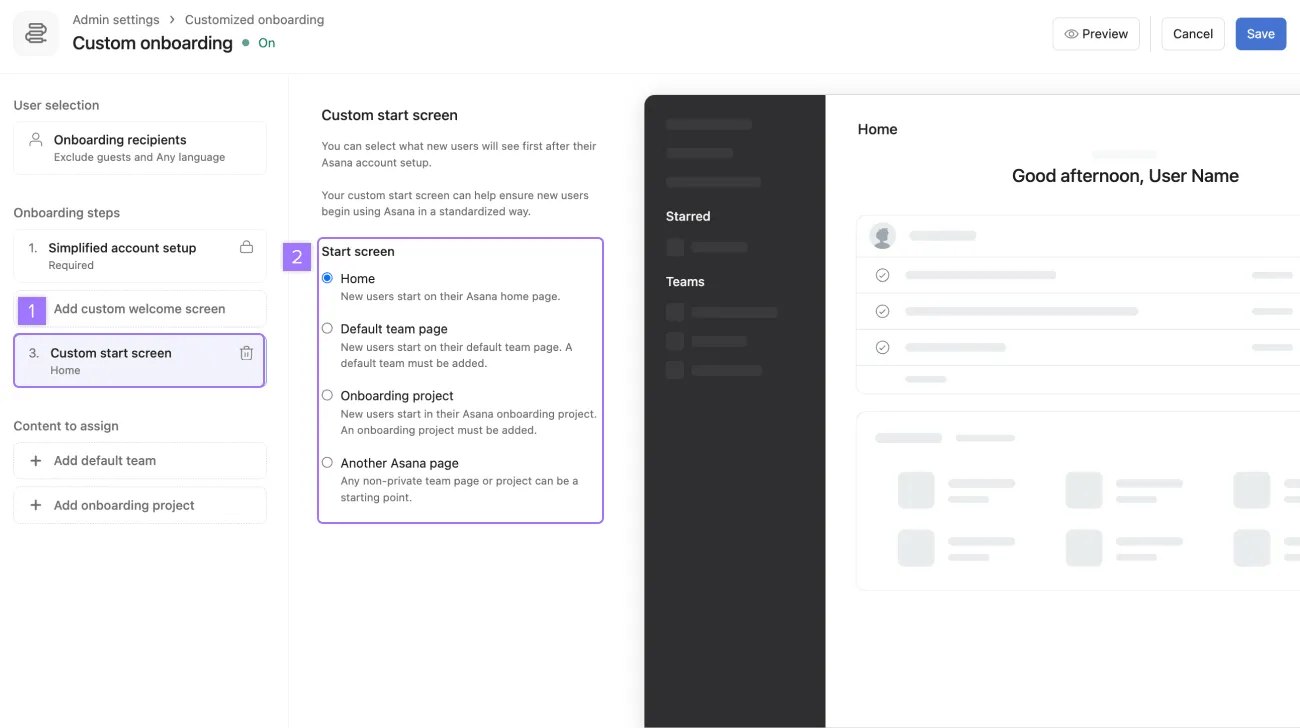The width and height of the screenshot is (1300, 728).
Task: Click the Asana logo icon
Action: point(35,33)
